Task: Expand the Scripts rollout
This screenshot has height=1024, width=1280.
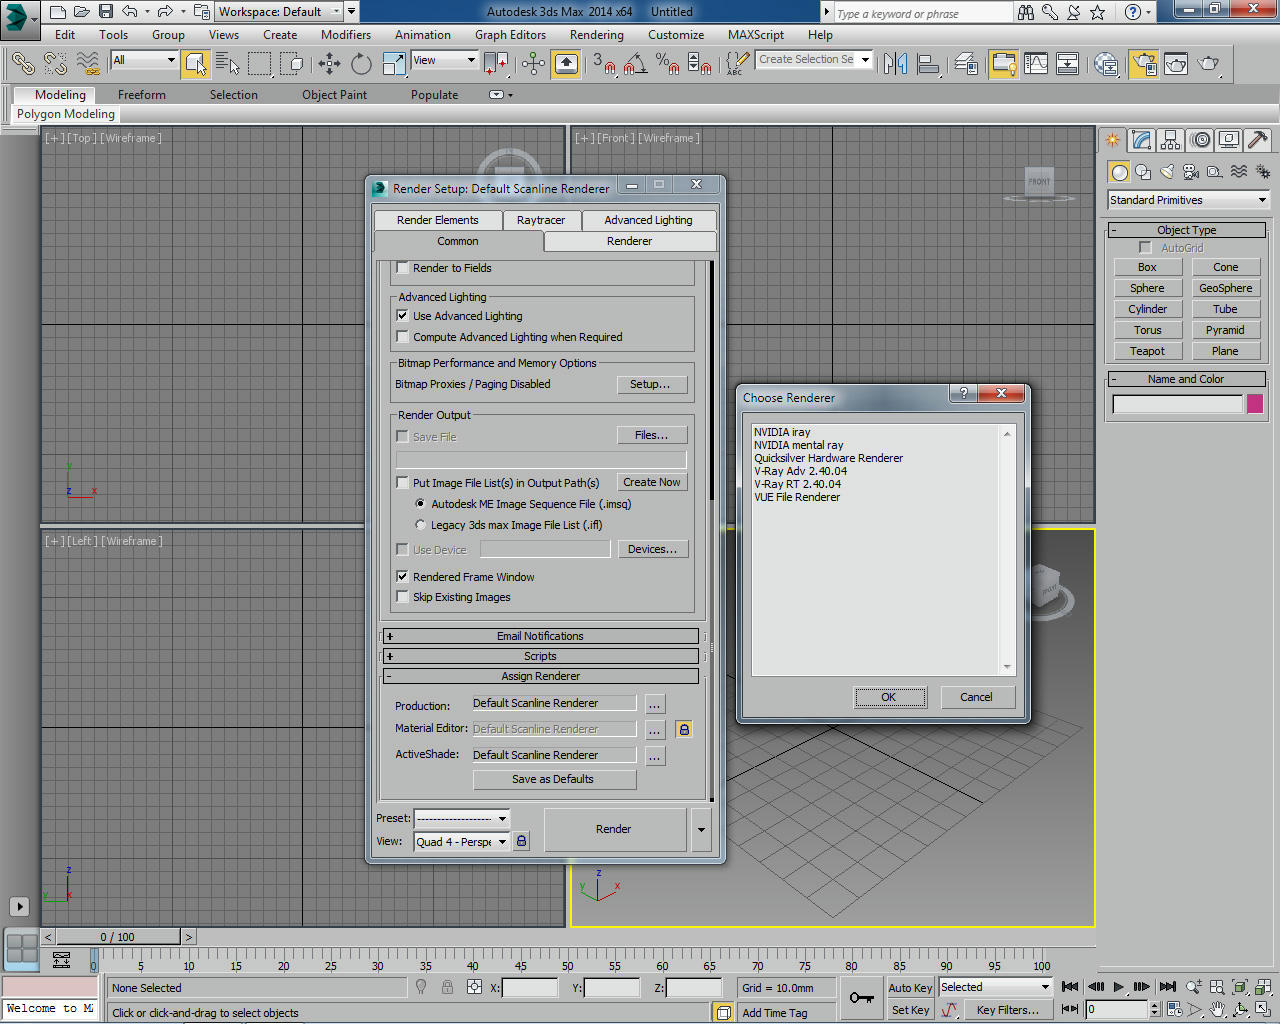Action: [540, 656]
